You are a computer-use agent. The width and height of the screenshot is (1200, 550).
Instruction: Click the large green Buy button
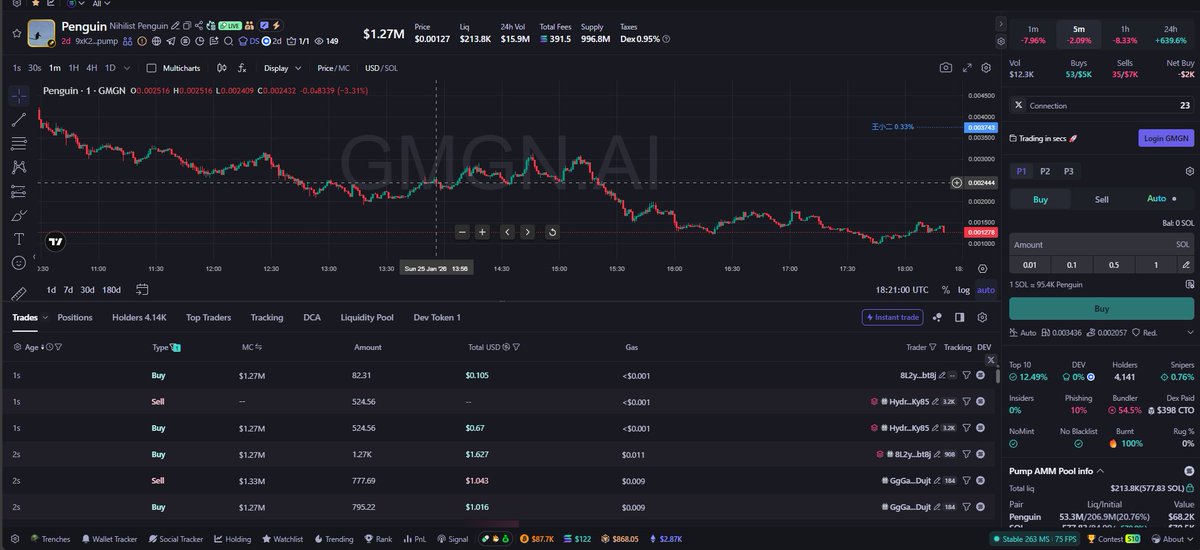1101,309
